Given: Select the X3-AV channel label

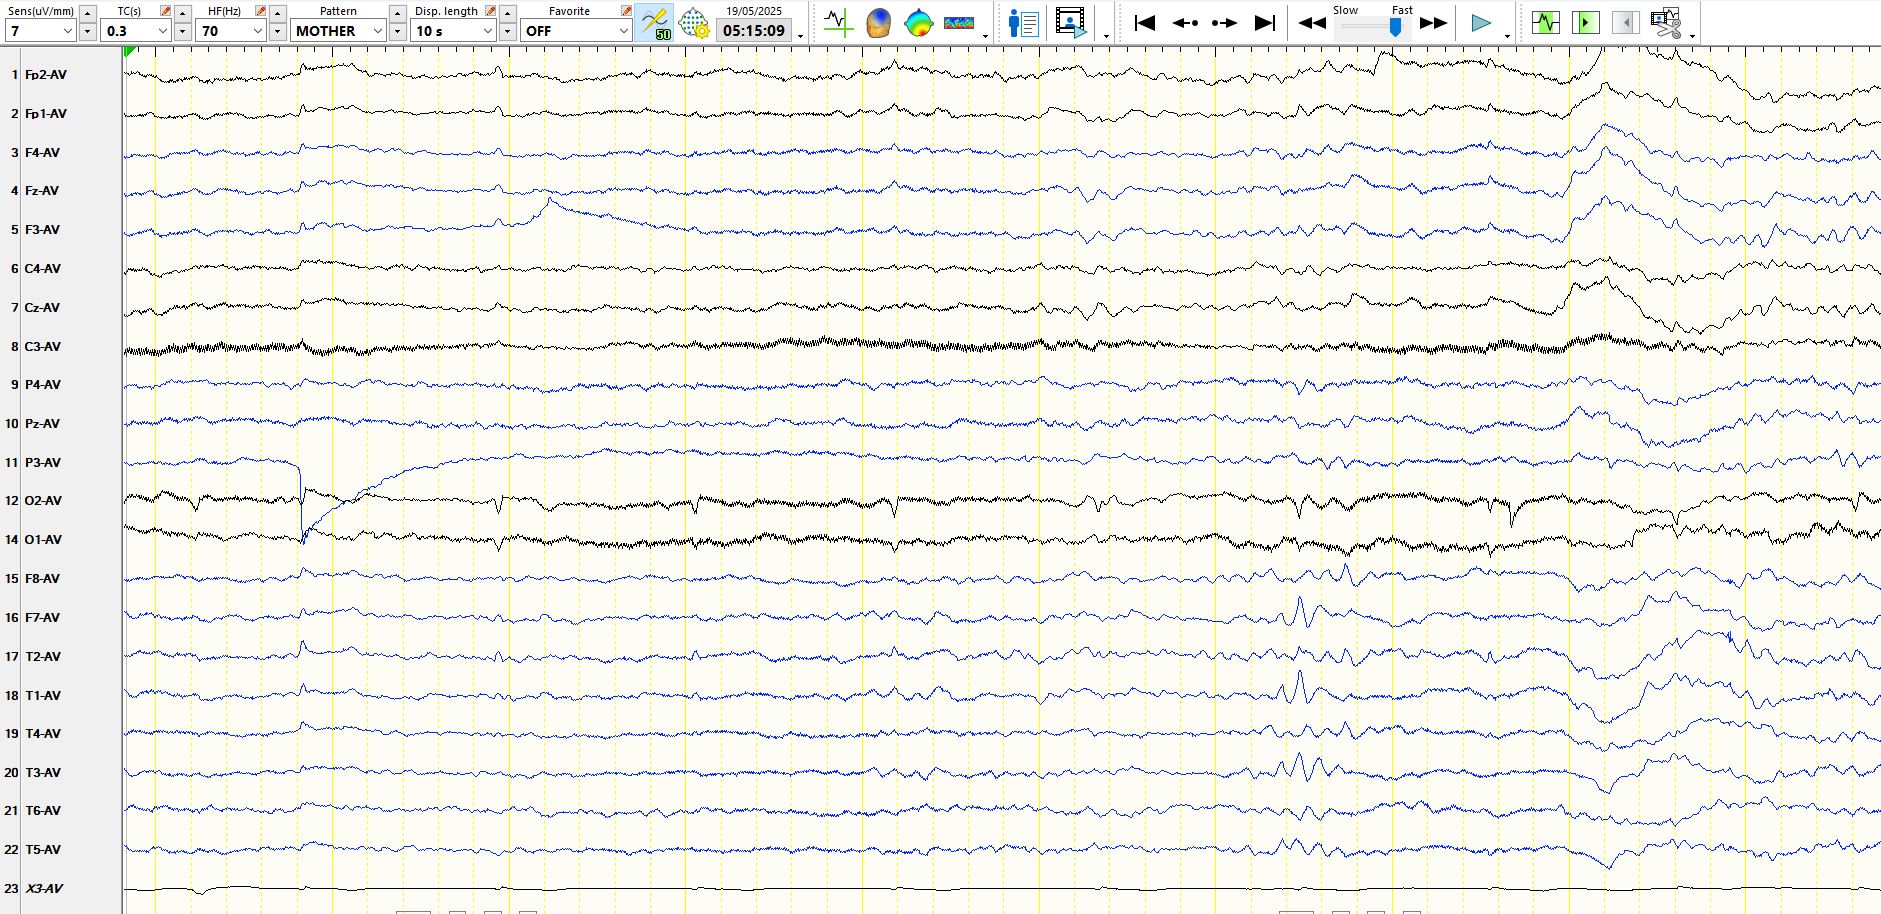Looking at the screenshot, I should point(44,889).
